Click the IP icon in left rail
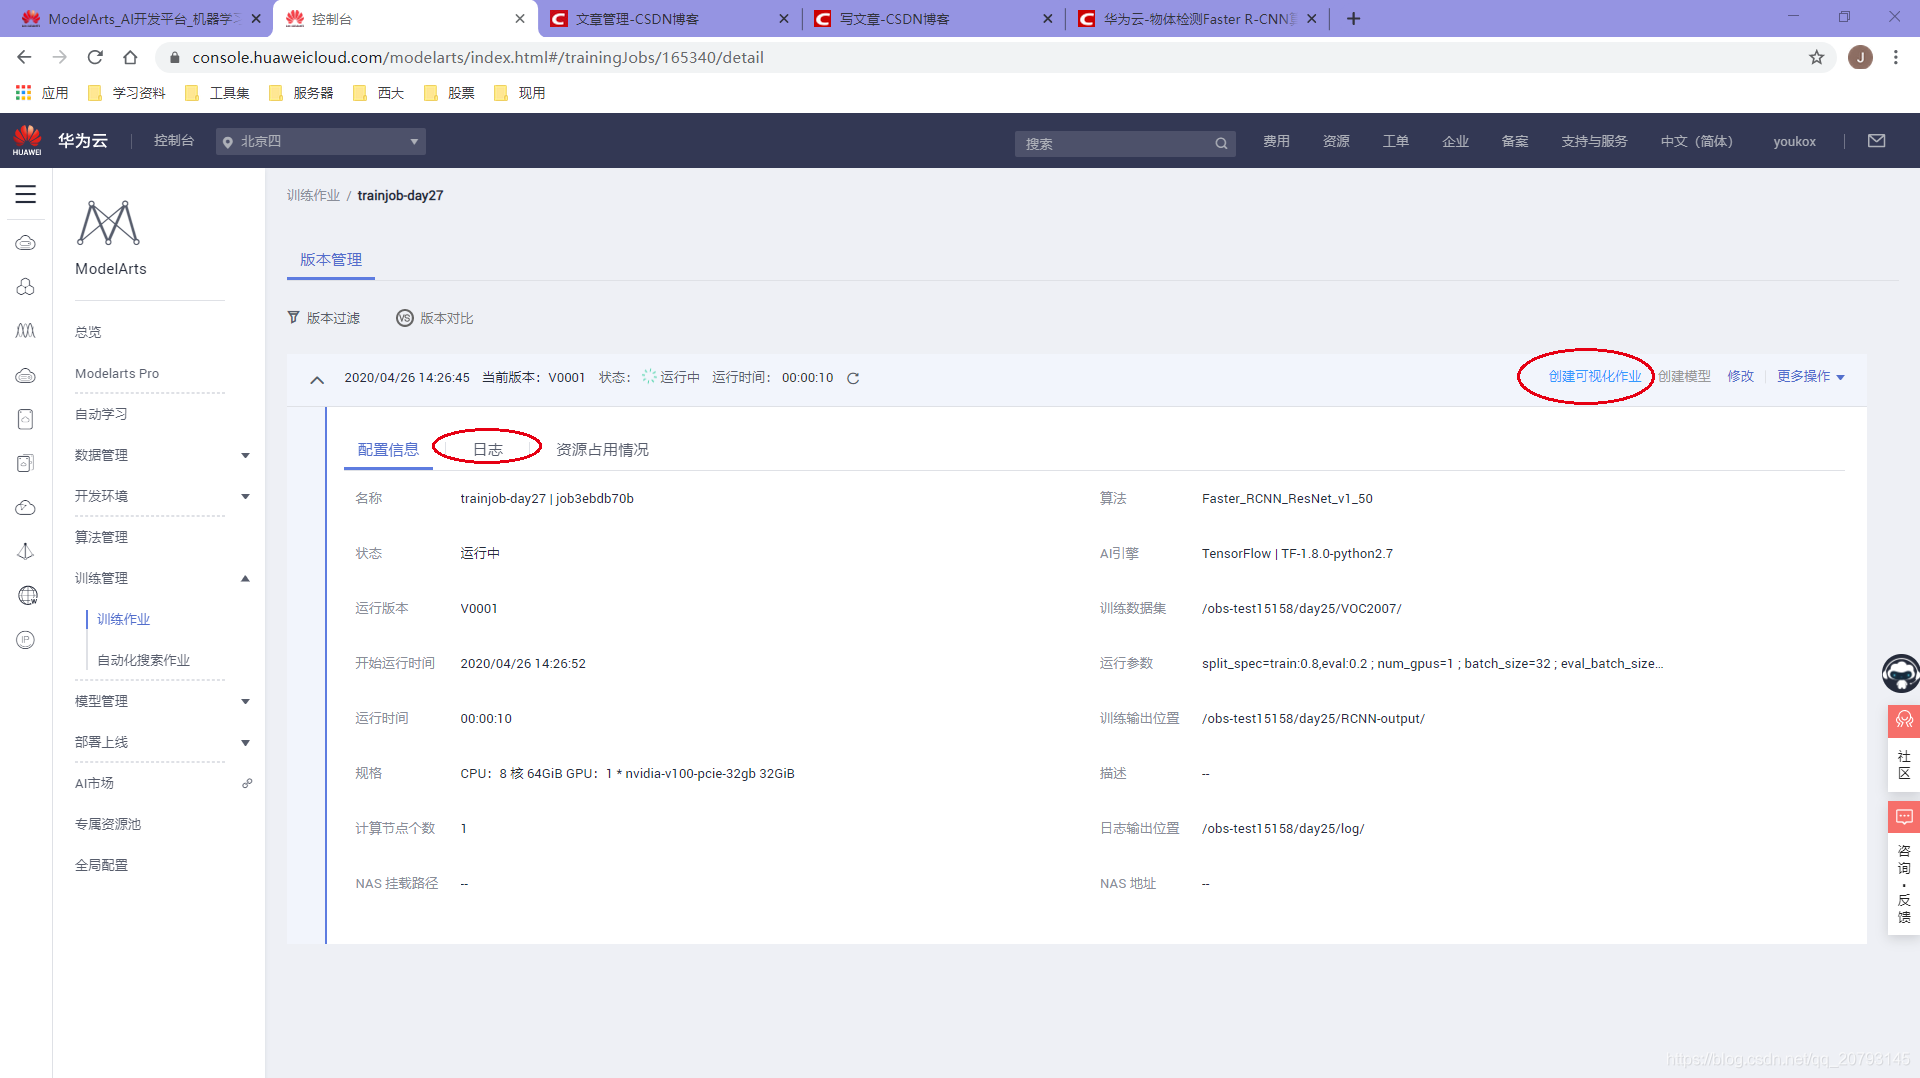The width and height of the screenshot is (1920, 1078). coord(26,640)
